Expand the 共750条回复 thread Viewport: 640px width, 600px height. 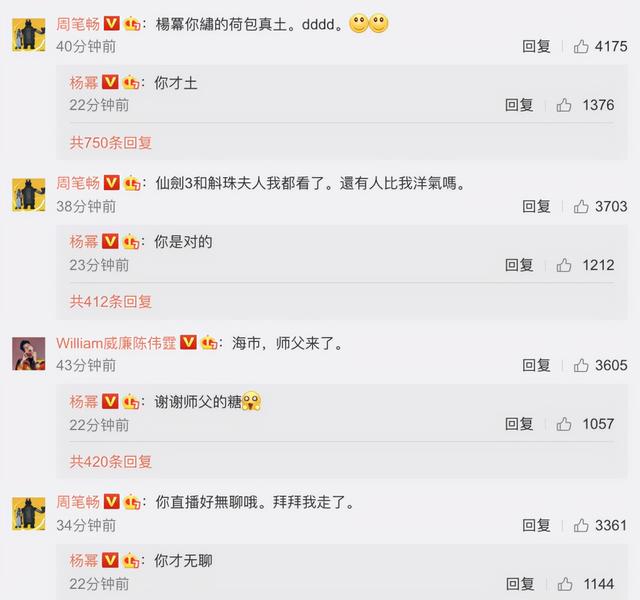tap(111, 143)
